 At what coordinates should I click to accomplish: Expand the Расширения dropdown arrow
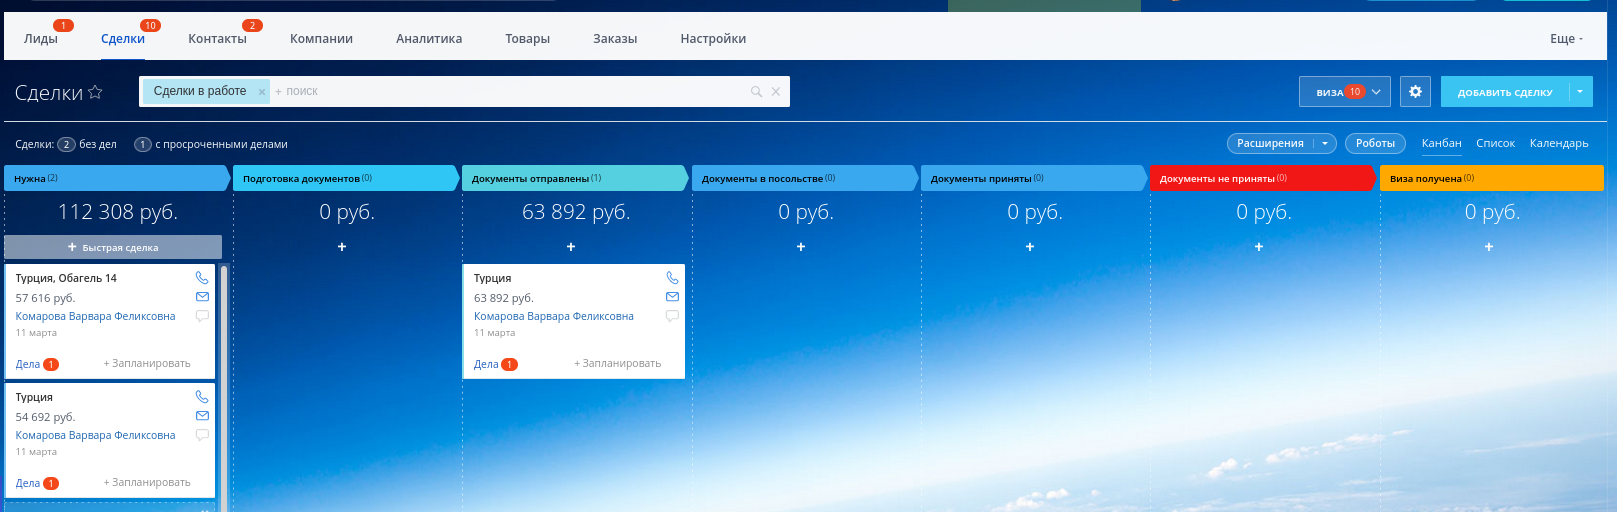pos(1325,143)
